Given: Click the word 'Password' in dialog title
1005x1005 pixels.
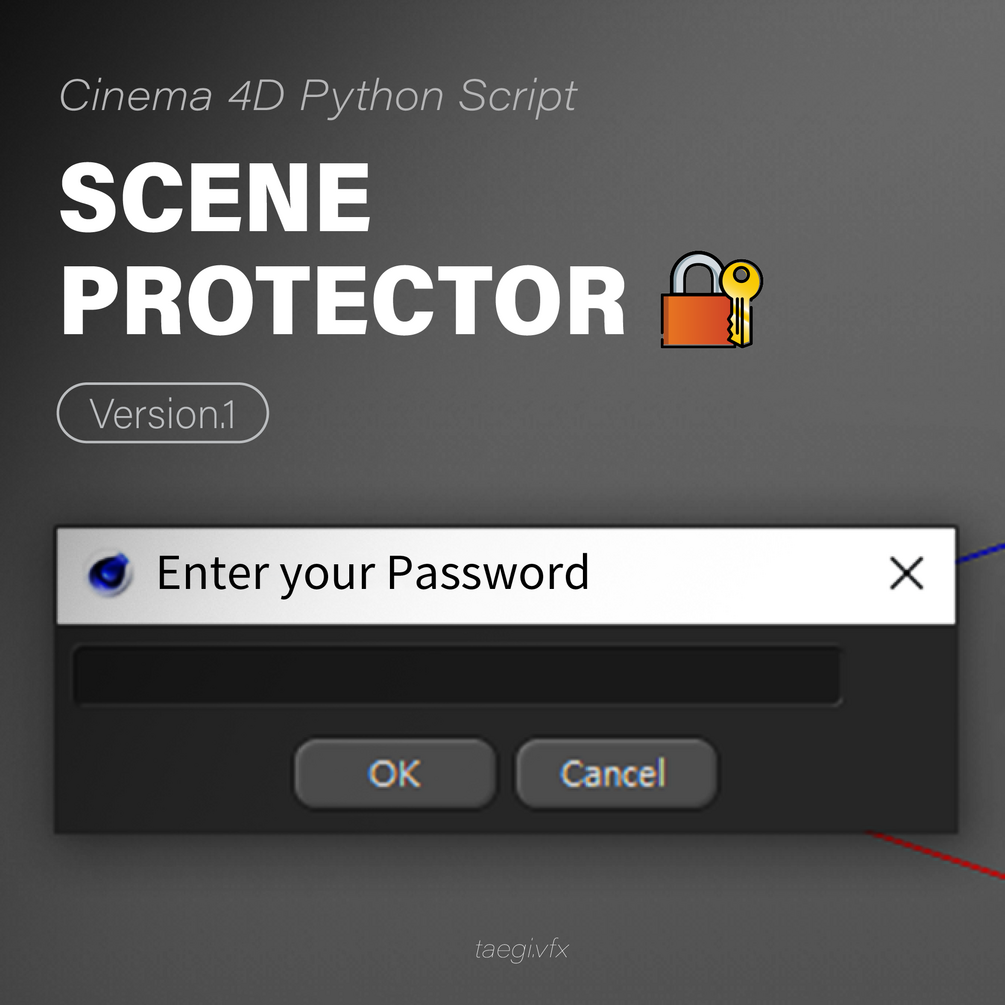Looking at the screenshot, I should point(488,573).
